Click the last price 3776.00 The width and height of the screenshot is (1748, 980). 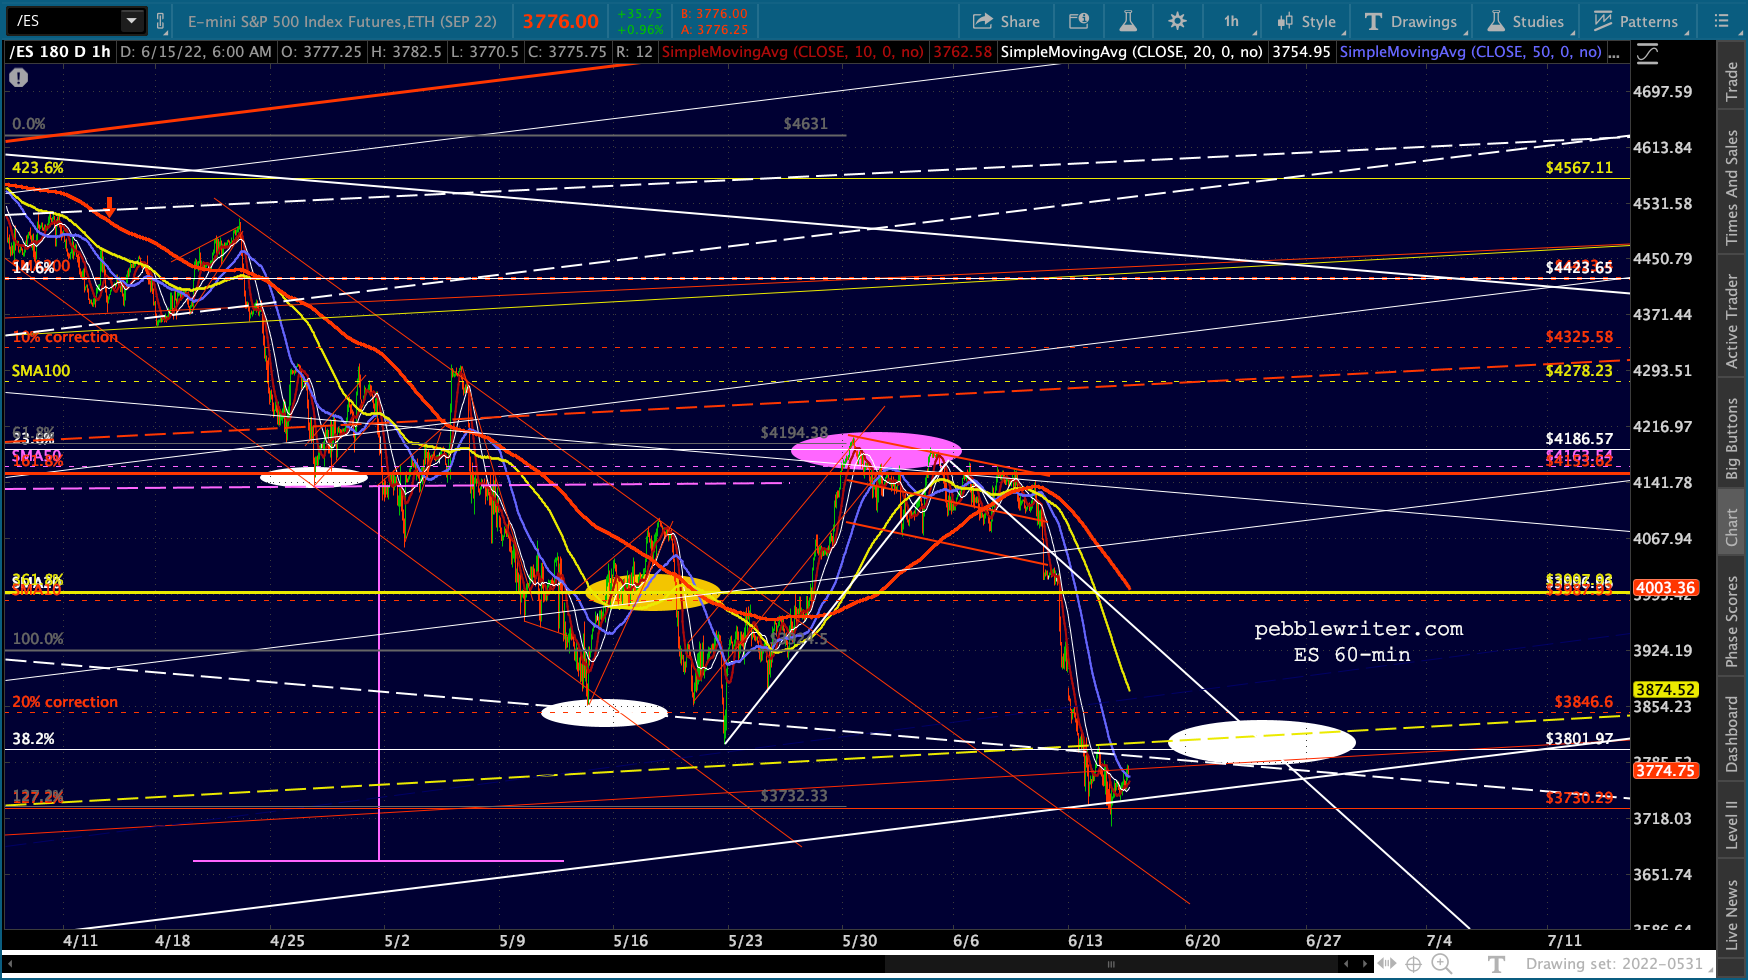560,21
